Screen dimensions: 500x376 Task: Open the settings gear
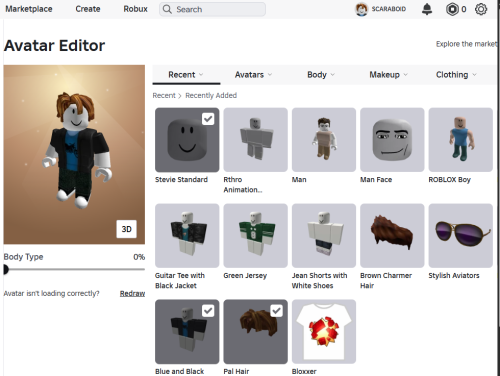click(x=481, y=9)
